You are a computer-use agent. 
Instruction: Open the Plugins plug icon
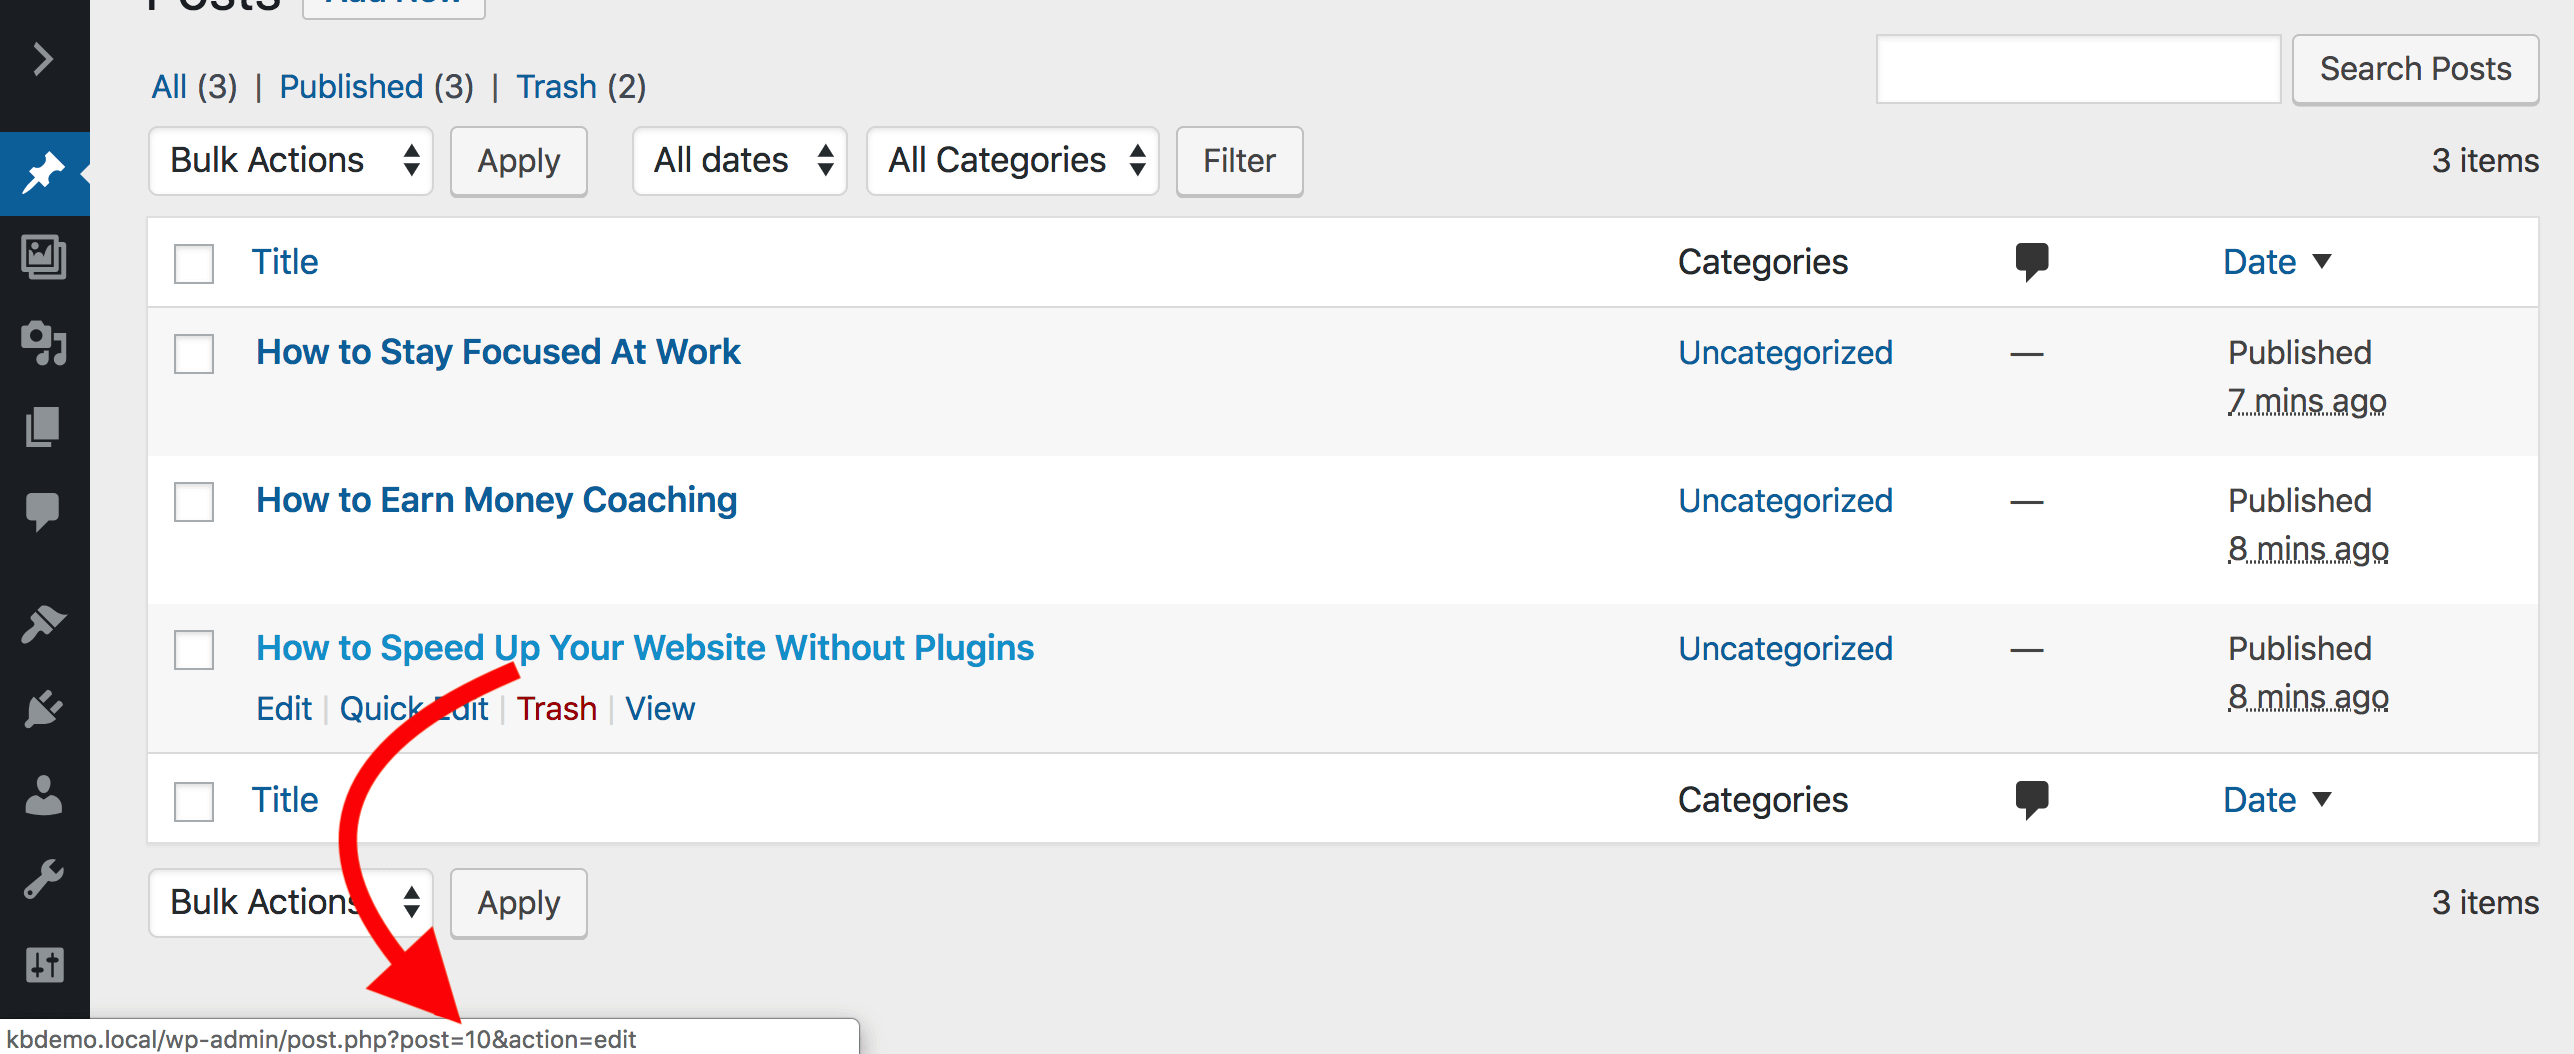pyautogui.click(x=44, y=710)
